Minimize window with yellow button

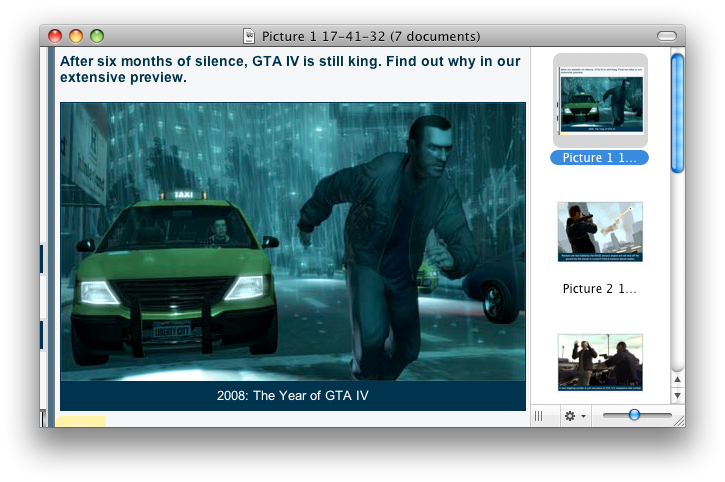76,36
